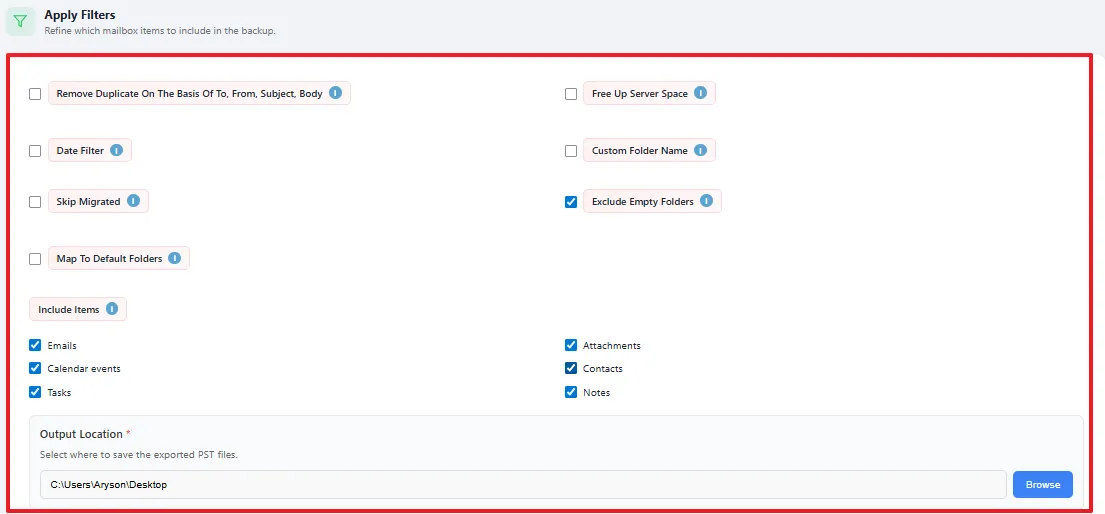This screenshot has height=514, width=1105.
Task: Click the Browse button
Action: point(1043,484)
